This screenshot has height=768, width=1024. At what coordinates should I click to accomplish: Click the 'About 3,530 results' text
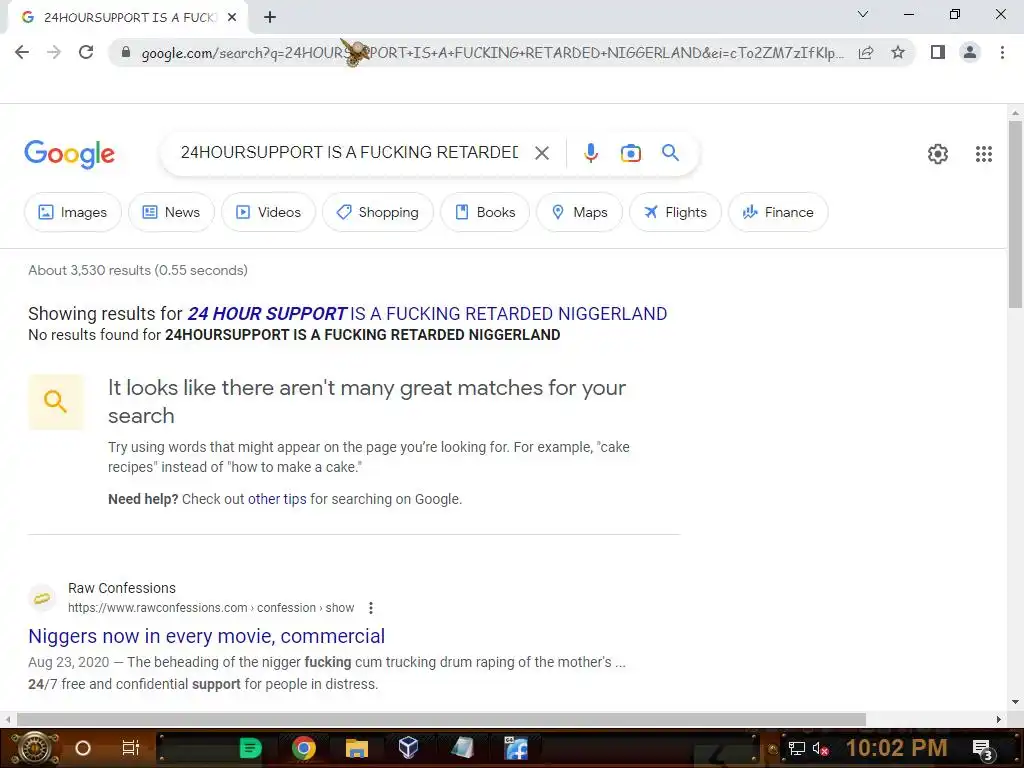click(x=138, y=270)
